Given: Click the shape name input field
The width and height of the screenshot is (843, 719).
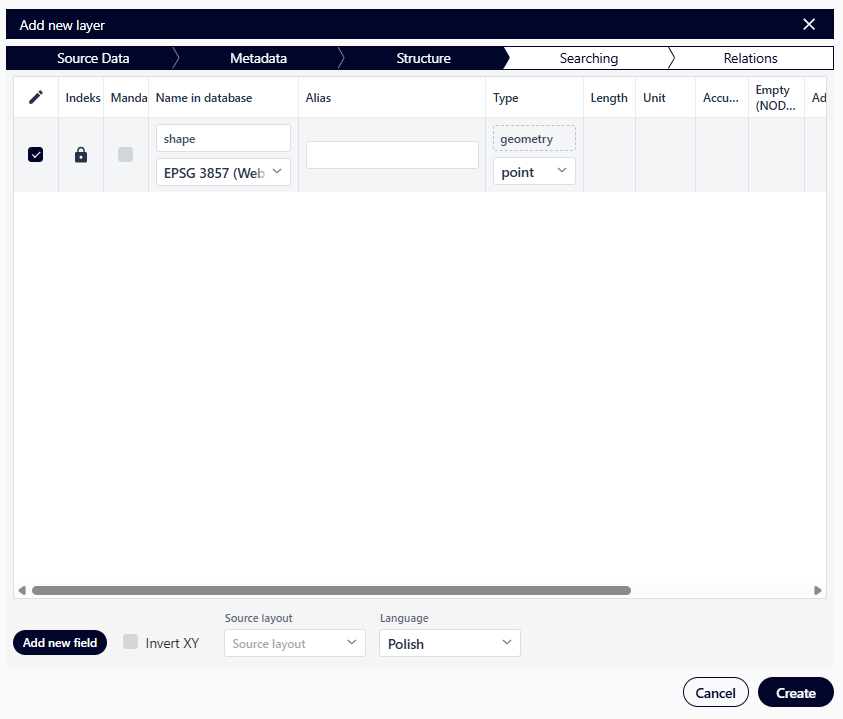Looking at the screenshot, I should pos(222,138).
